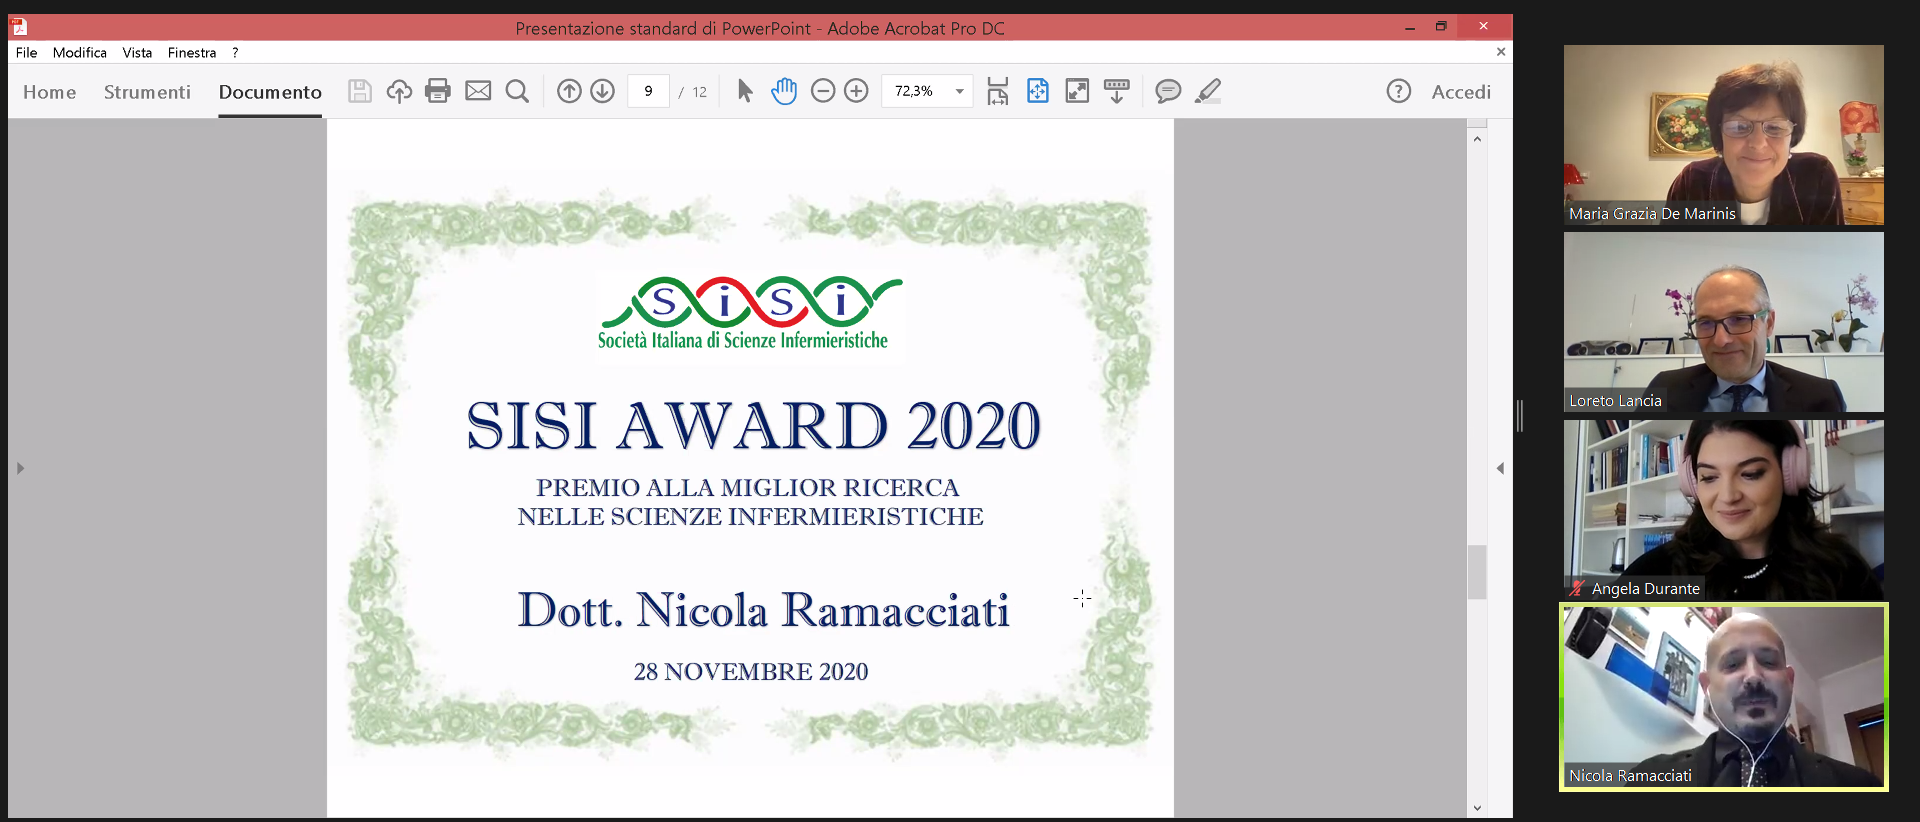Enter full screen mode icon
This screenshot has height=822, width=1920.
coord(1077,91)
